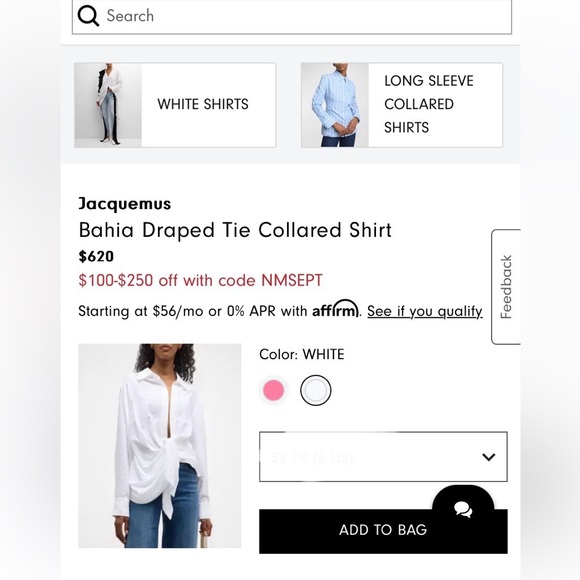
Task: Click the blue striped shirt thumbnail
Action: pos(335,105)
